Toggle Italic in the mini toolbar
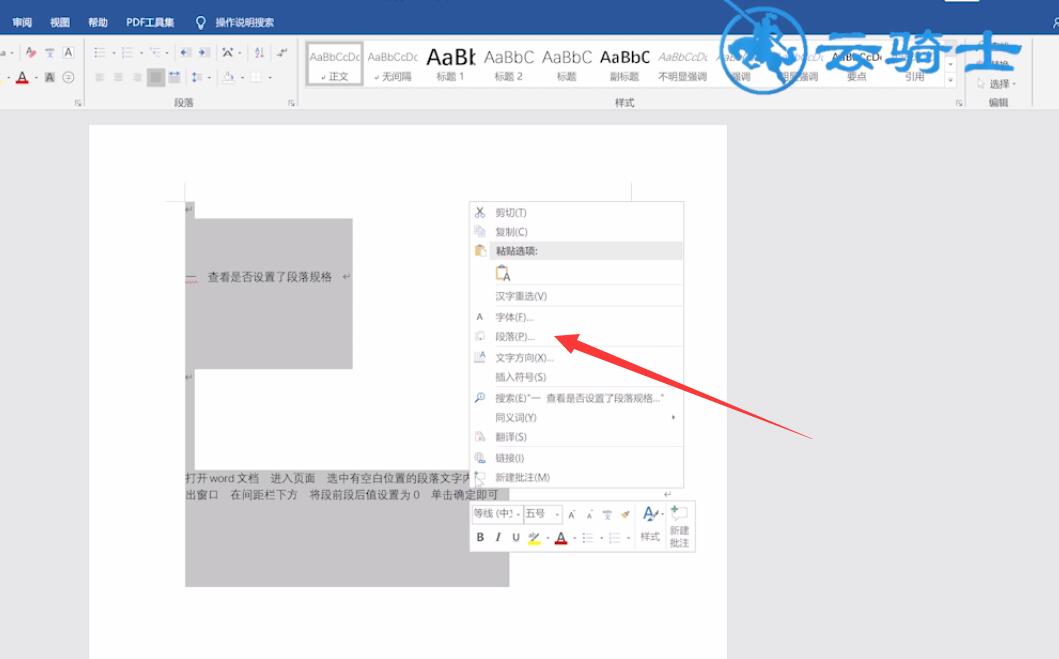This screenshot has width=1059, height=659. pos(498,537)
